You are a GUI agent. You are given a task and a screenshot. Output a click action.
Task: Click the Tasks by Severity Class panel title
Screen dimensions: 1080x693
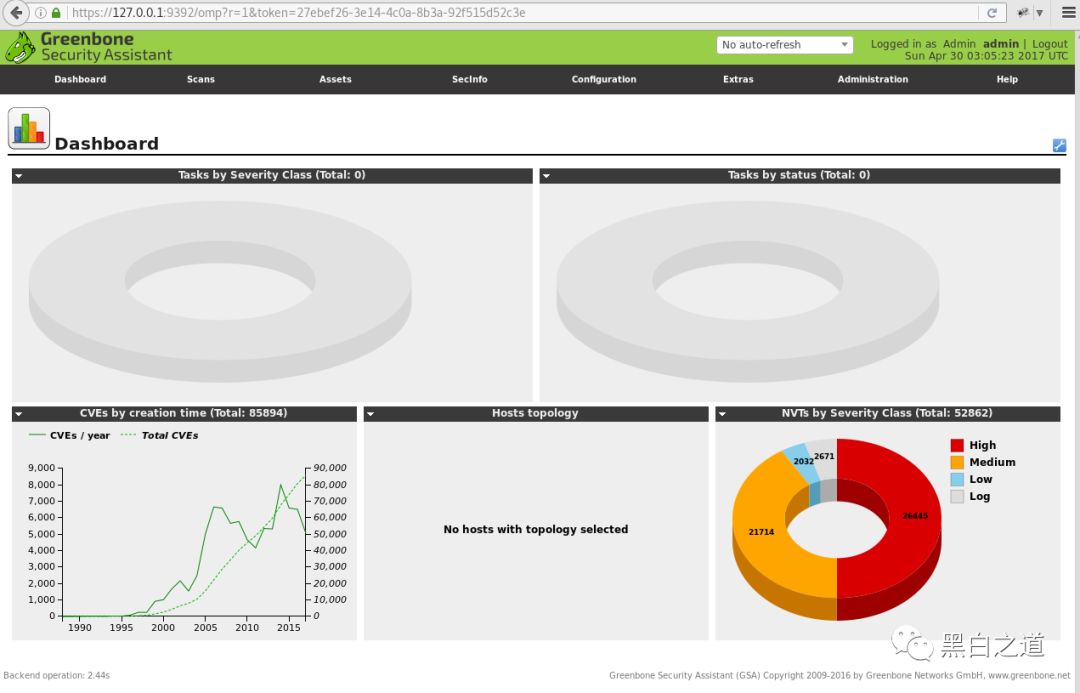pyautogui.click(x=271, y=175)
